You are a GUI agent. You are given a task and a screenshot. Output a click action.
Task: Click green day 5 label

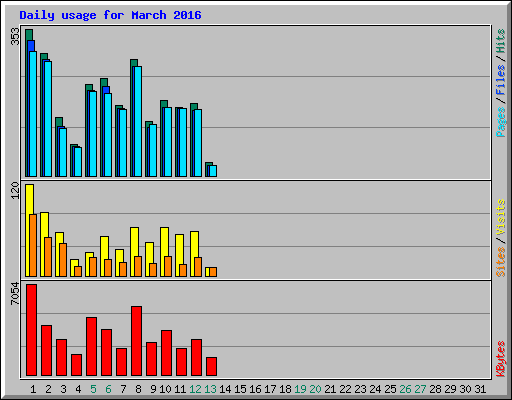click(93, 389)
